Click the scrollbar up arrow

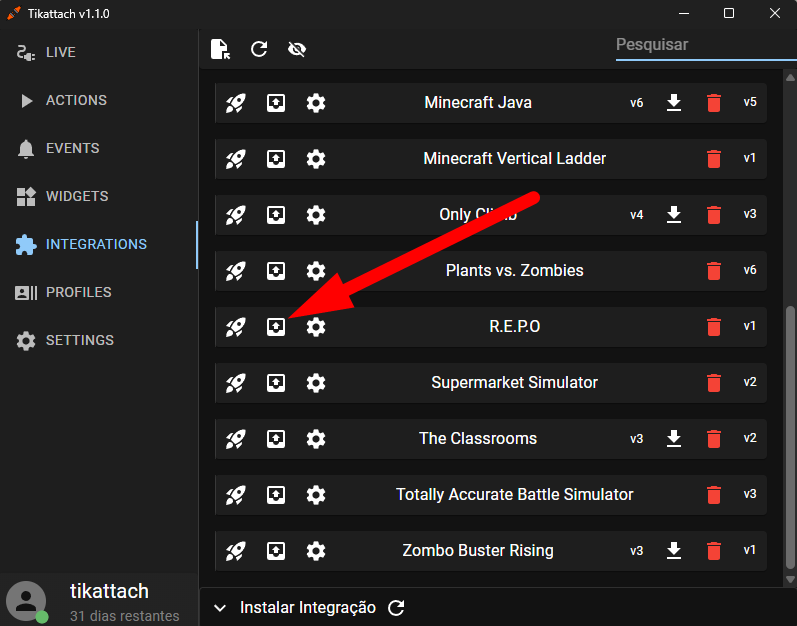pos(790,77)
